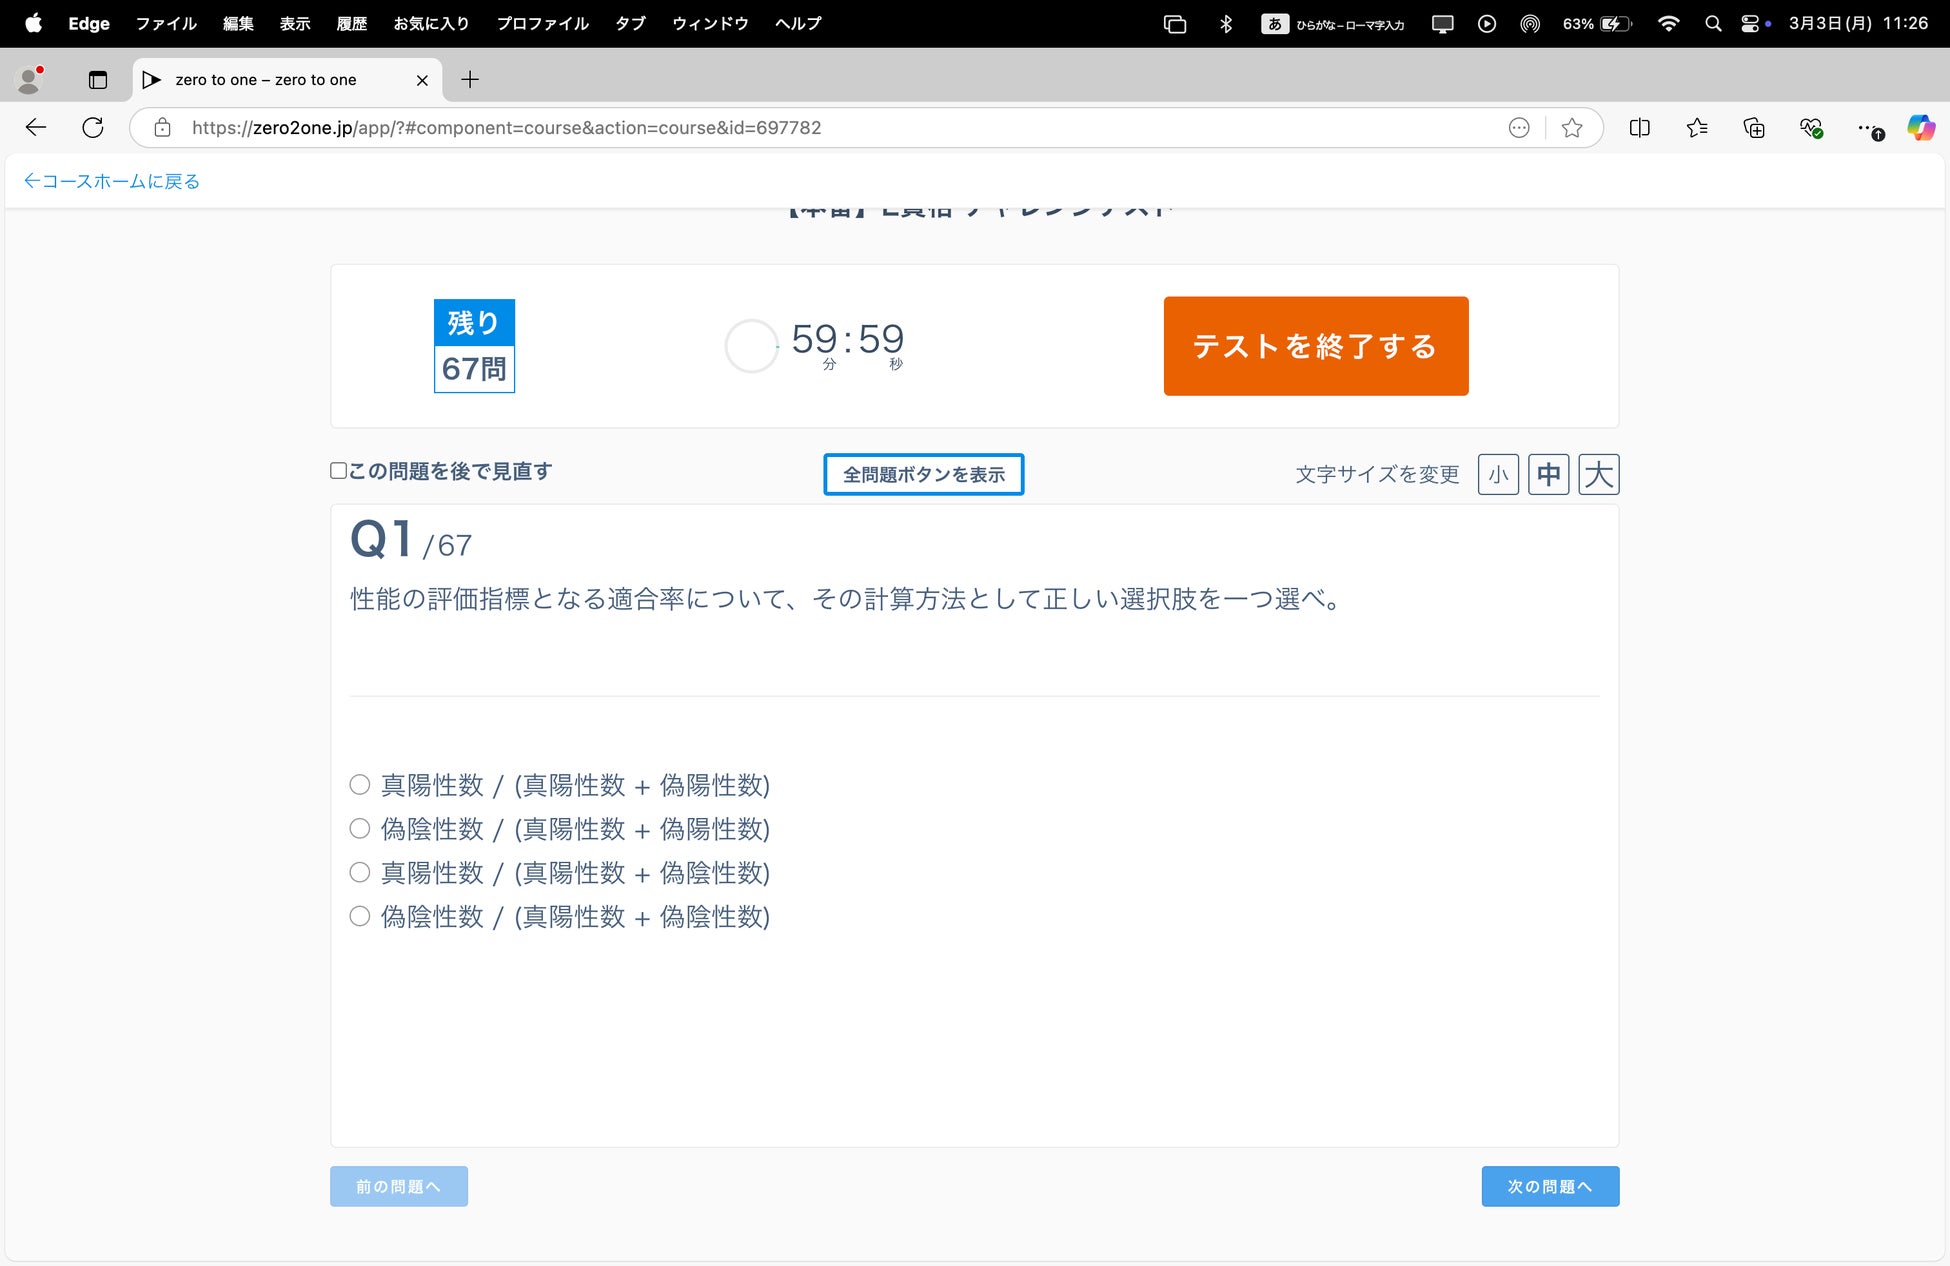Open the お気に入り menu in menu bar
The width and height of the screenshot is (1950, 1266).
pos(431,24)
